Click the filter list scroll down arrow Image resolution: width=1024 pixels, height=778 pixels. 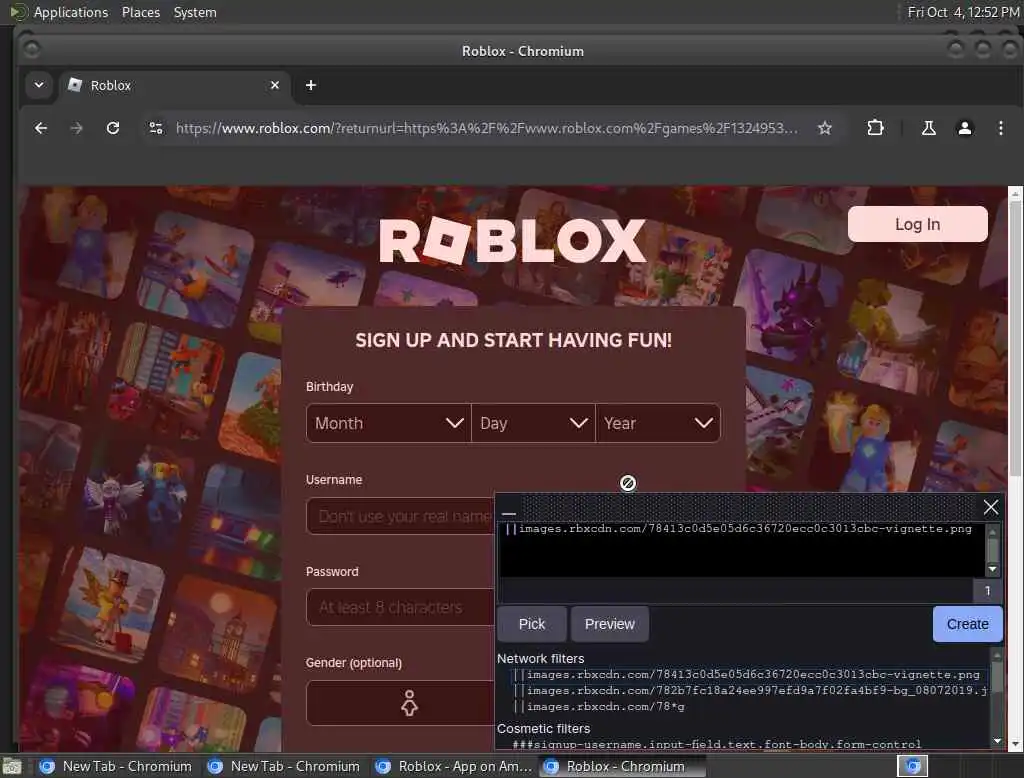pos(997,741)
